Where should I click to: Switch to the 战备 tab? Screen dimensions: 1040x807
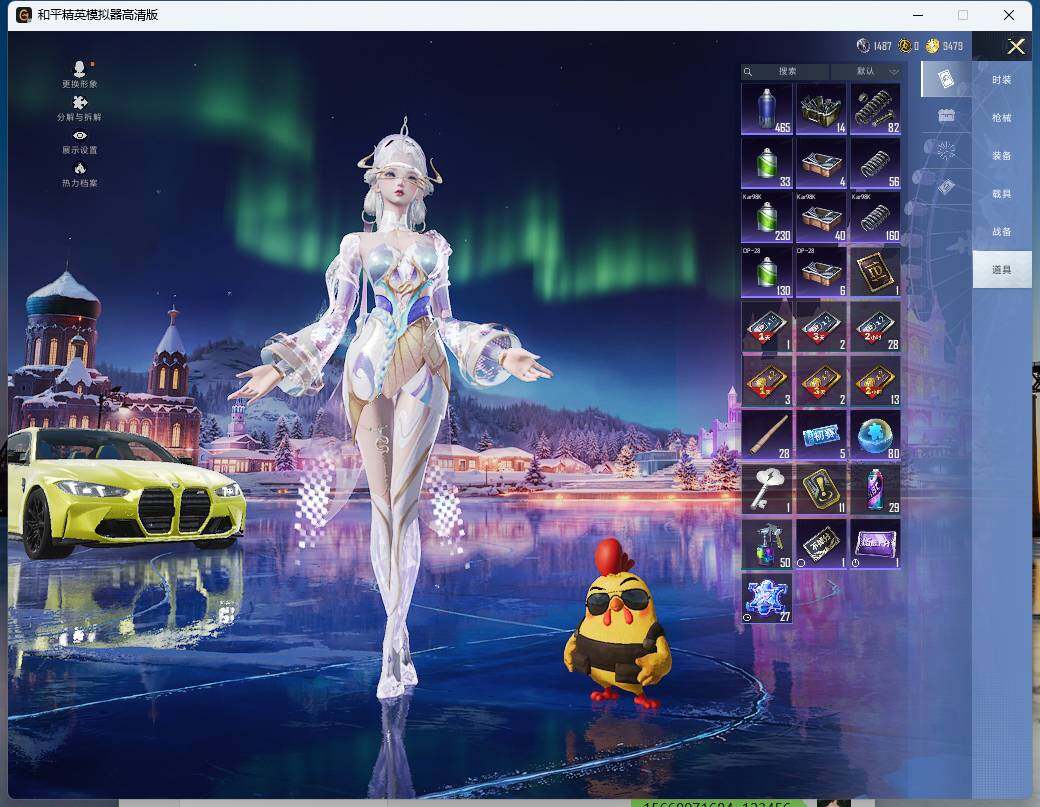1002,231
